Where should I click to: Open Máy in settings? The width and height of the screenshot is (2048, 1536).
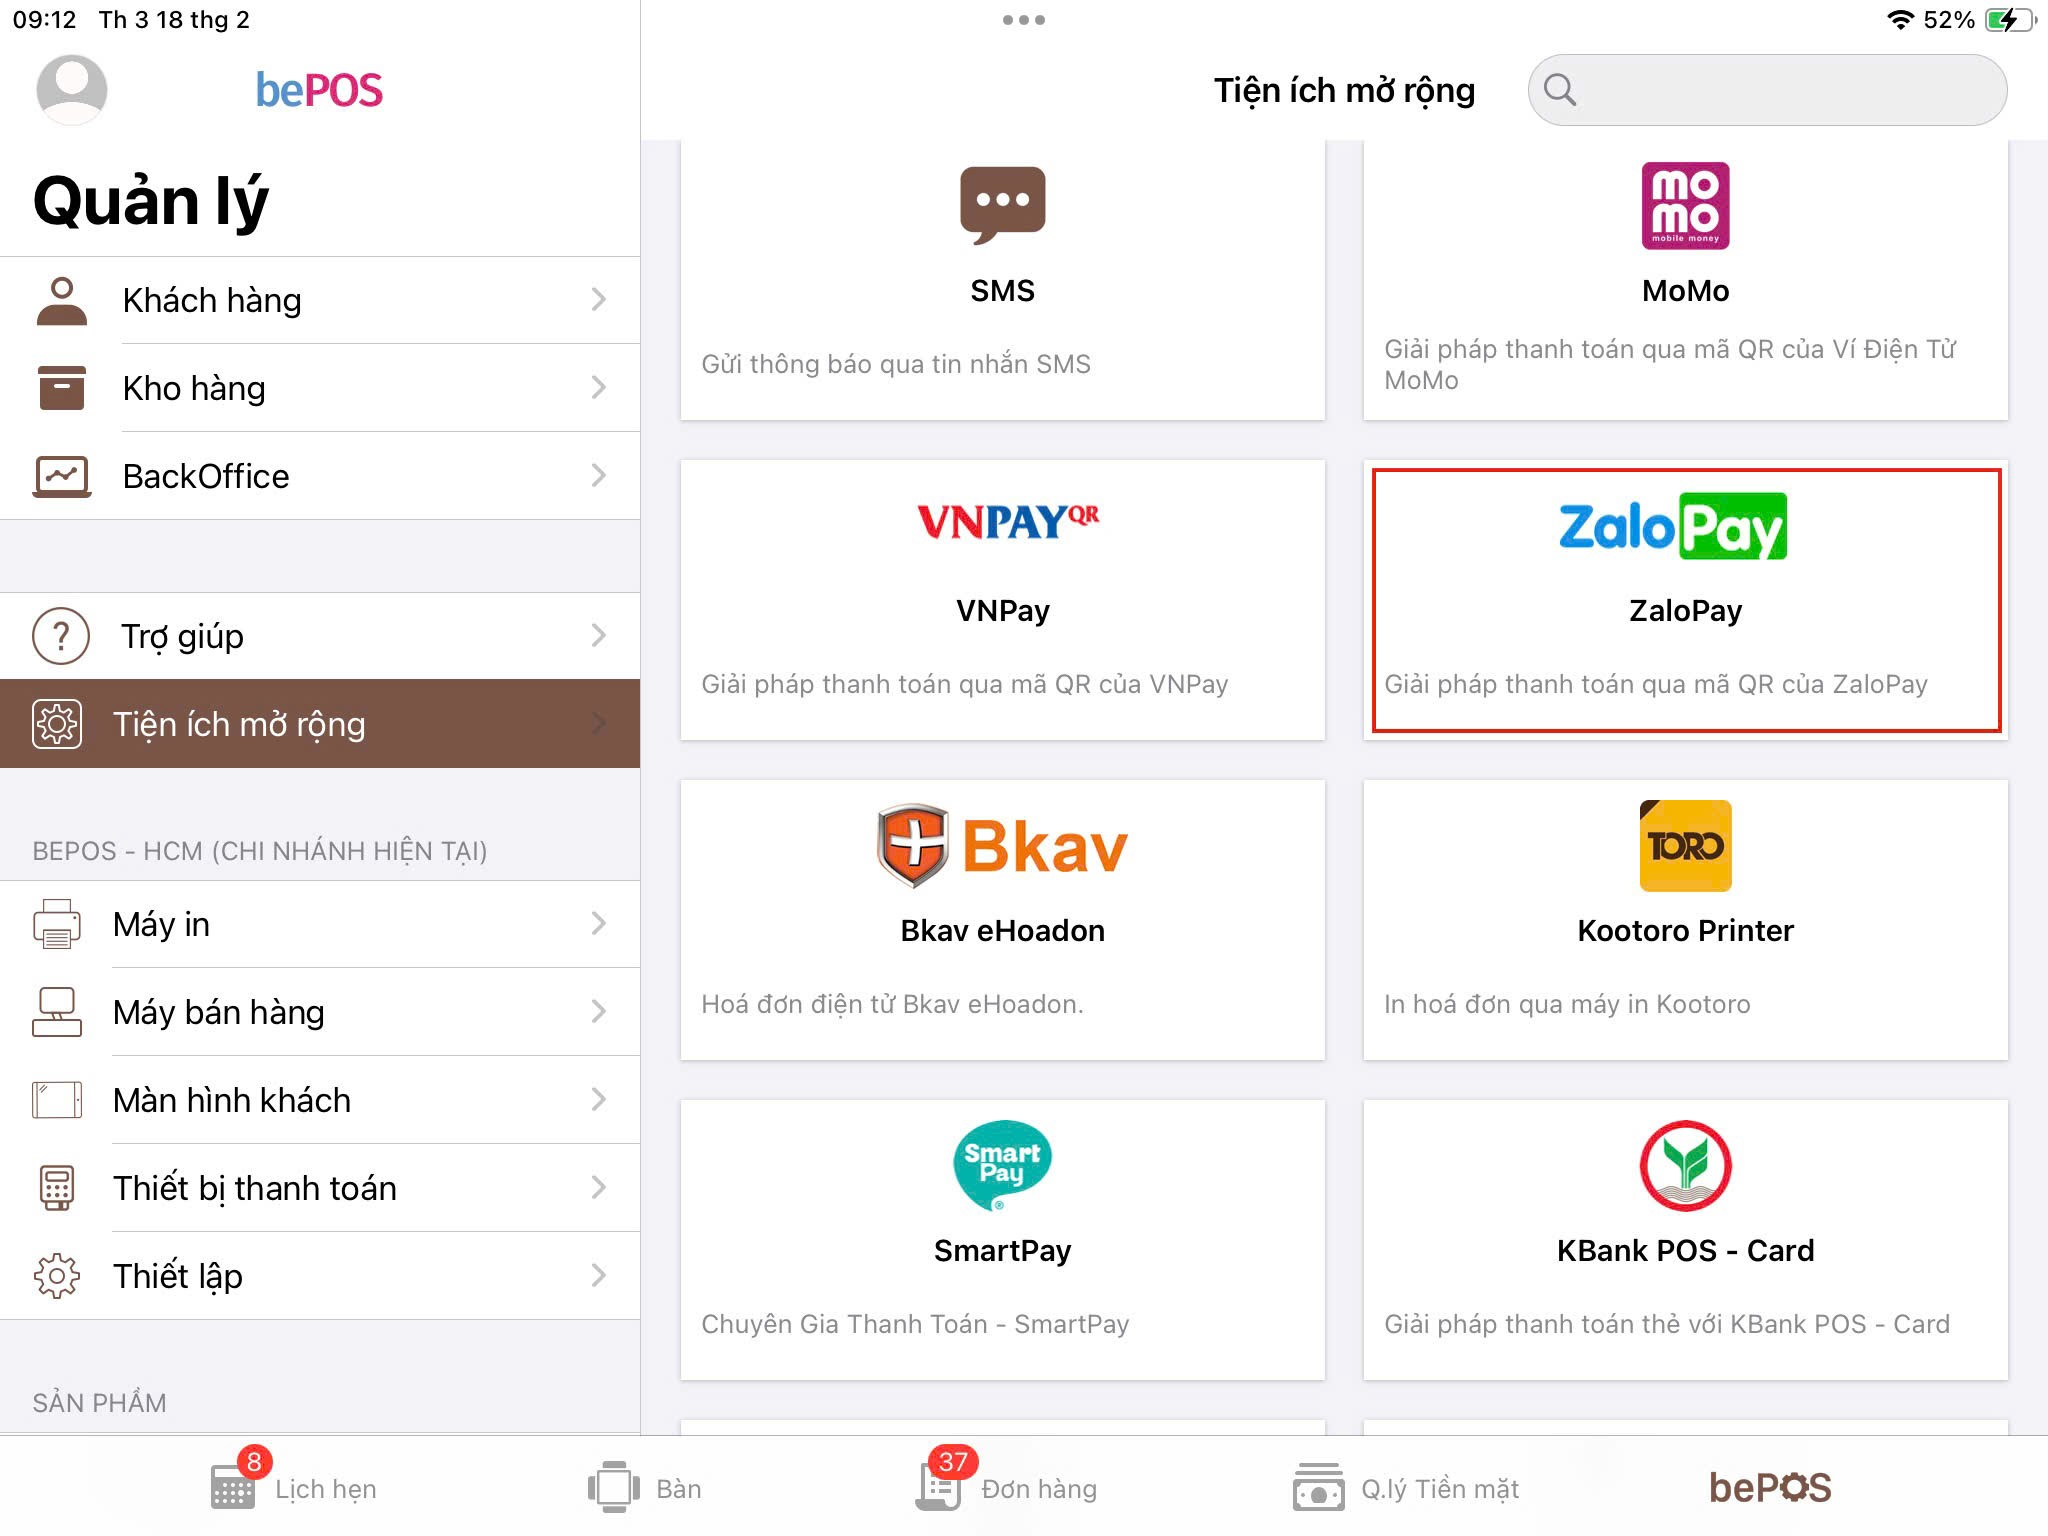(x=320, y=924)
